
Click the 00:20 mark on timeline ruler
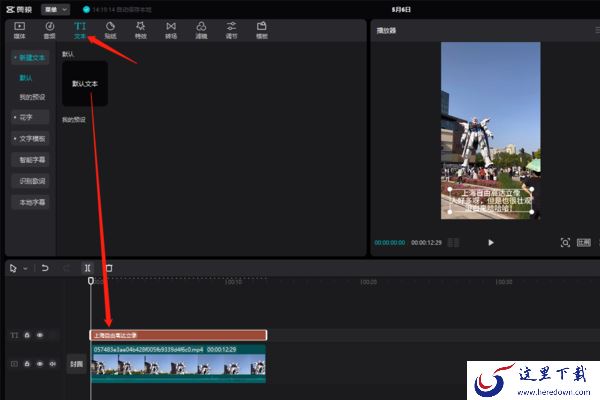368,282
